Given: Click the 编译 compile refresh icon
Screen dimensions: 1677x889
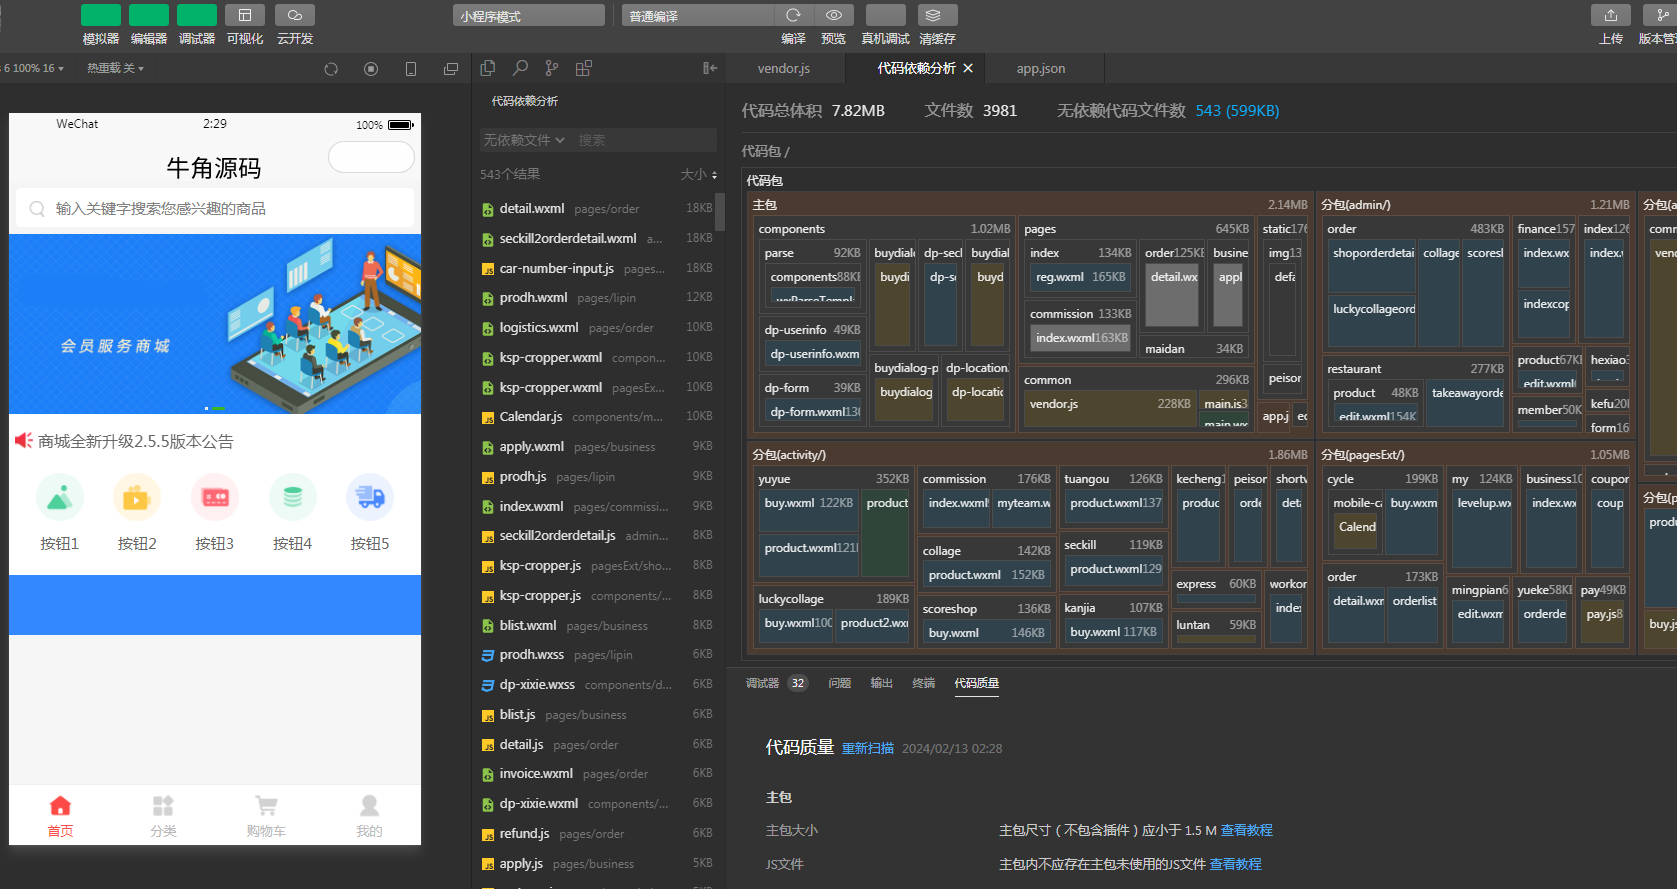Looking at the screenshot, I should point(794,15).
